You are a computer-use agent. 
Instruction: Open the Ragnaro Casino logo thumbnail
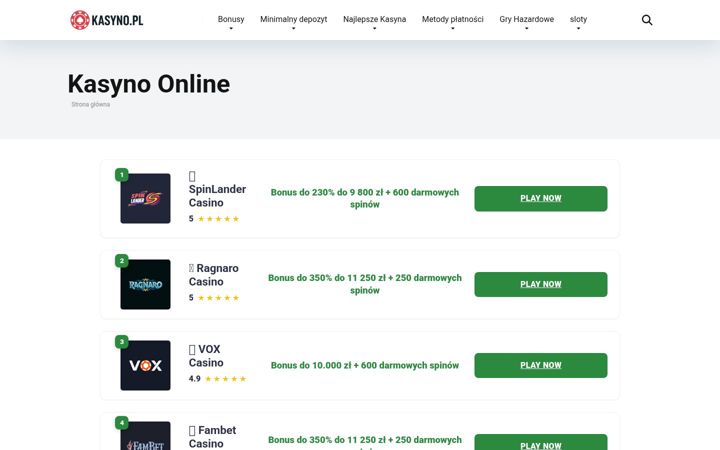(x=145, y=284)
